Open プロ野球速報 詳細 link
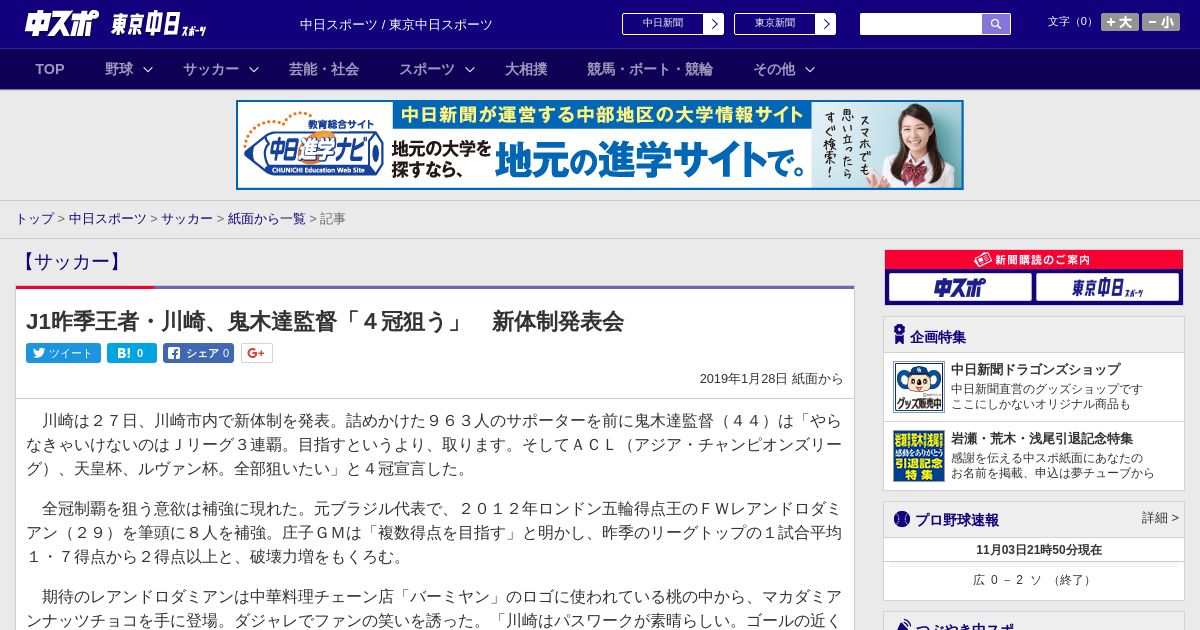 [1160, 518]
